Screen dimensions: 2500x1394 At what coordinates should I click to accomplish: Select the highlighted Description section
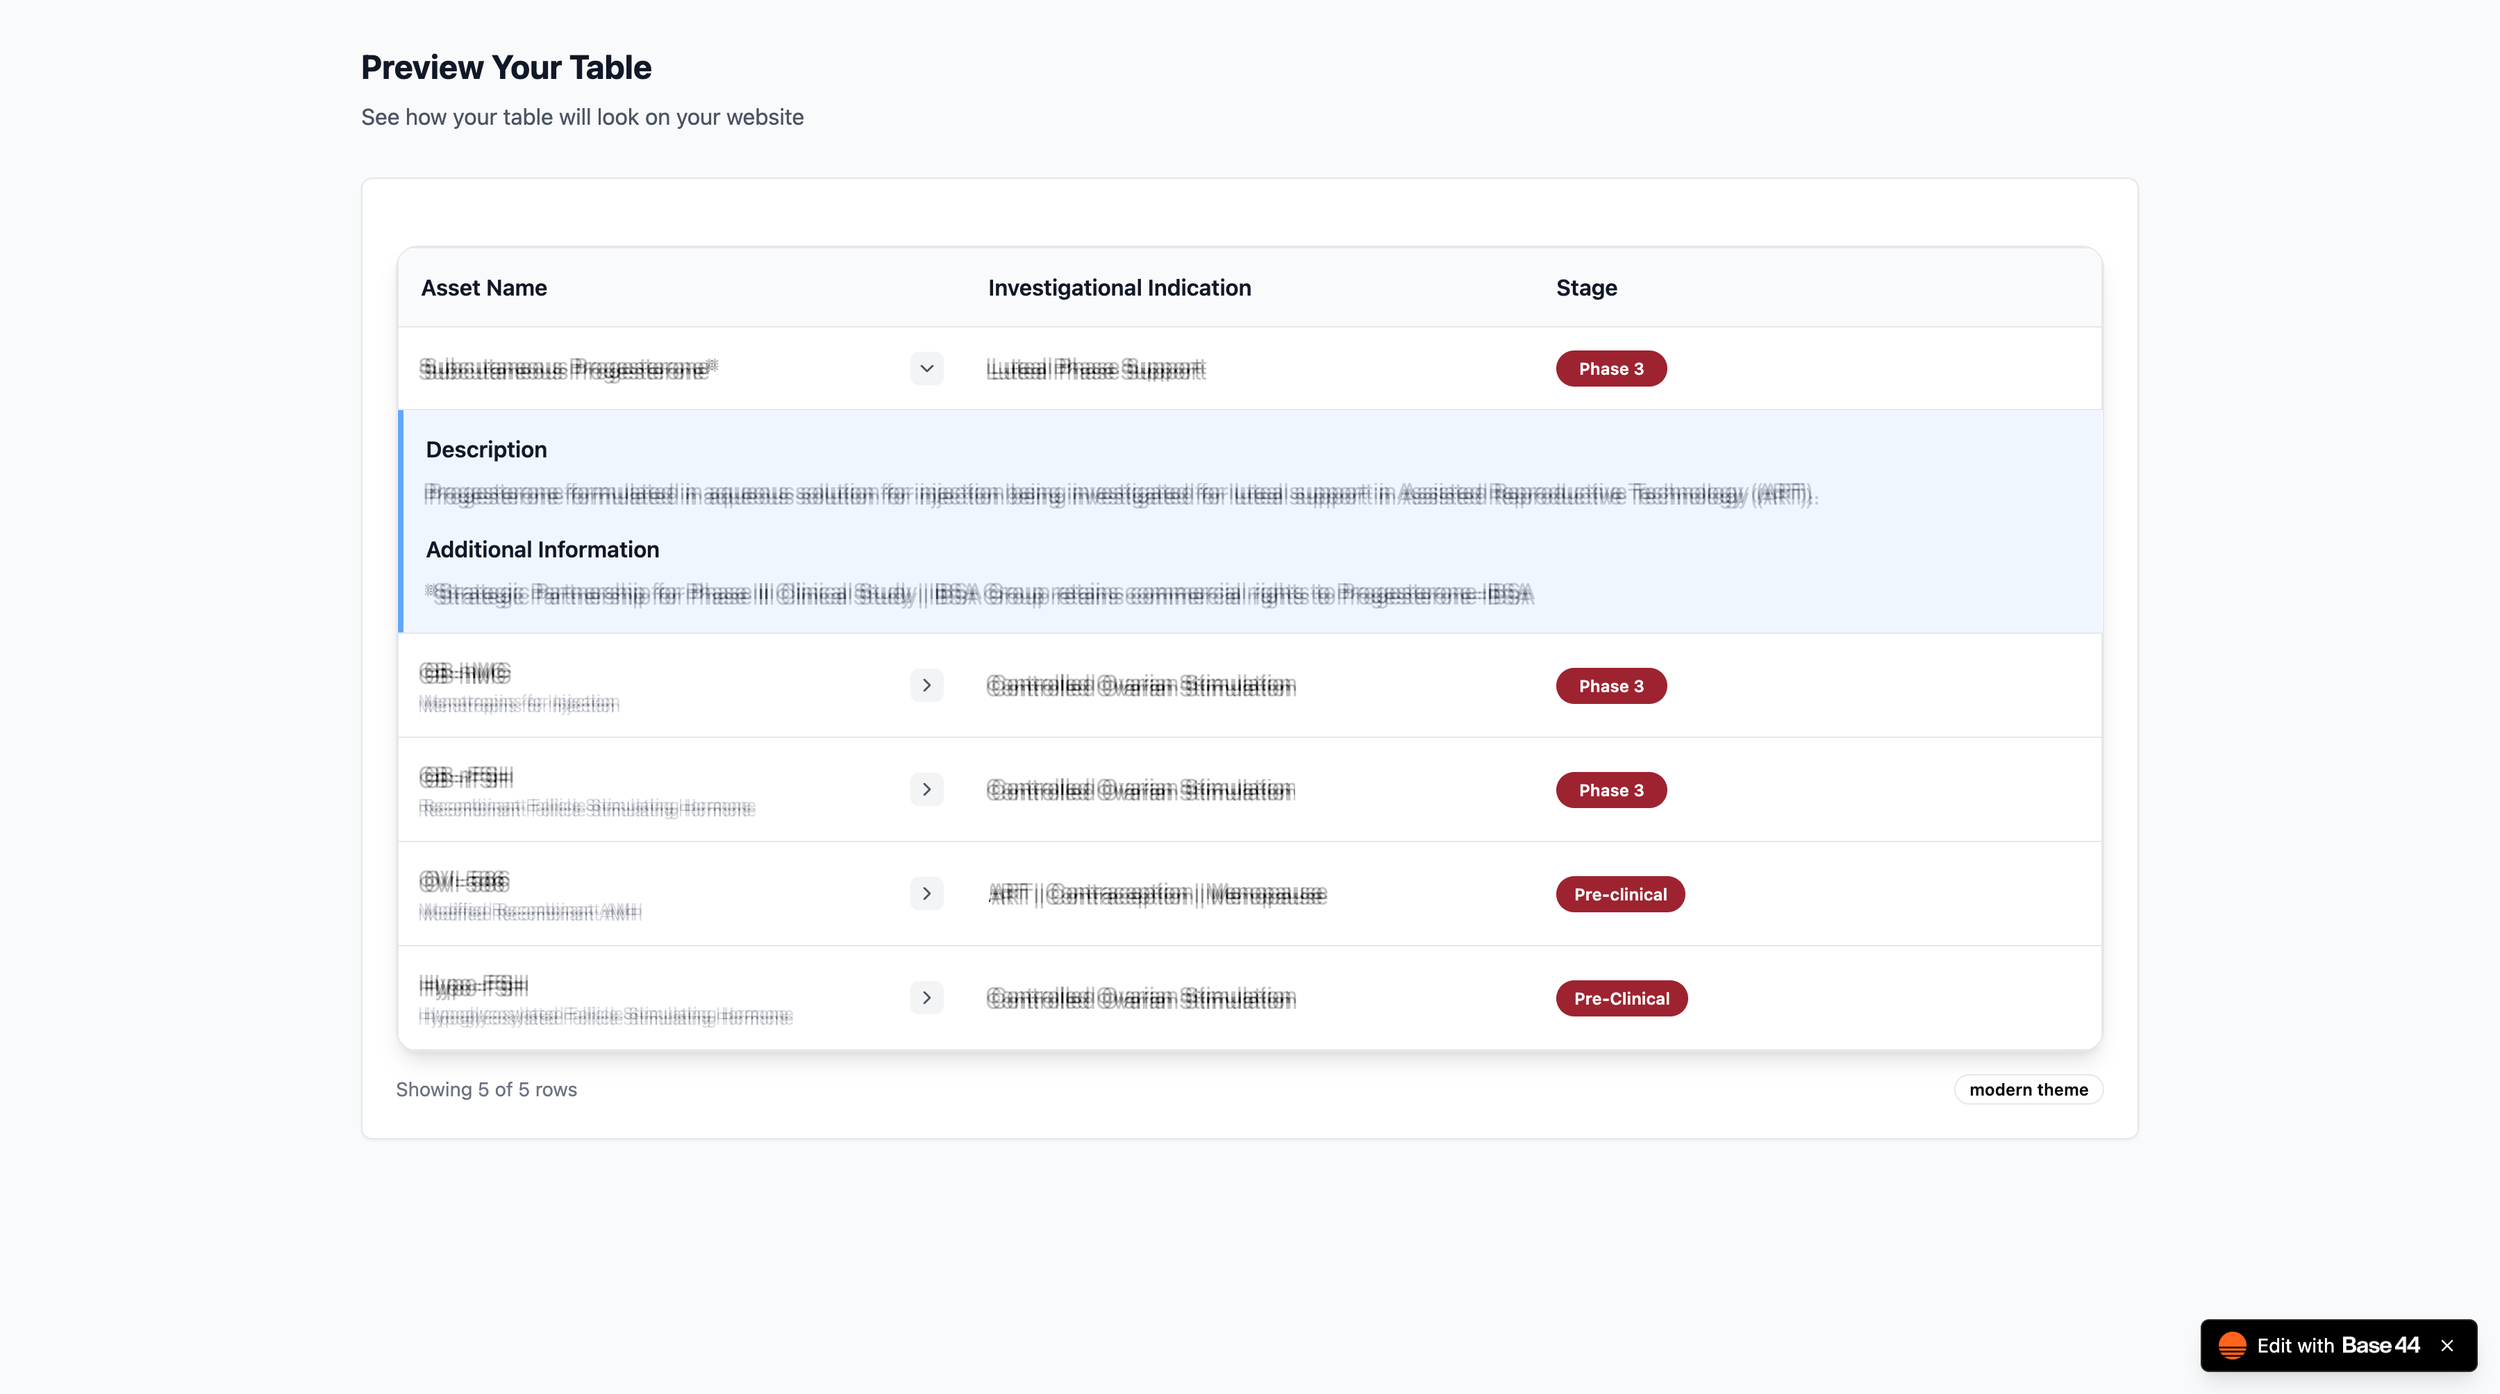pyautogui.click(x=486, y=449)
